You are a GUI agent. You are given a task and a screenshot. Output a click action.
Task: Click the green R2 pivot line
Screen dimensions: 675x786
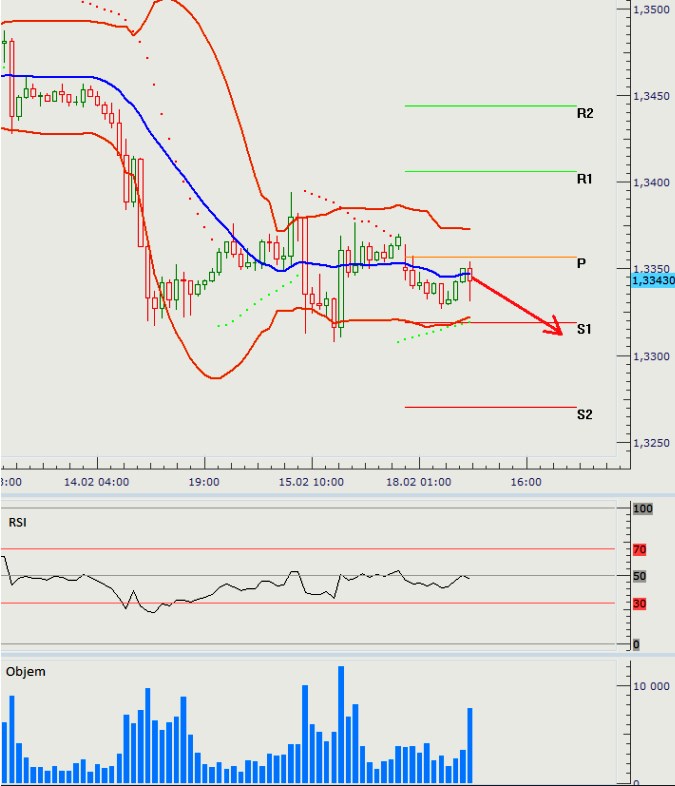(491, 106)
